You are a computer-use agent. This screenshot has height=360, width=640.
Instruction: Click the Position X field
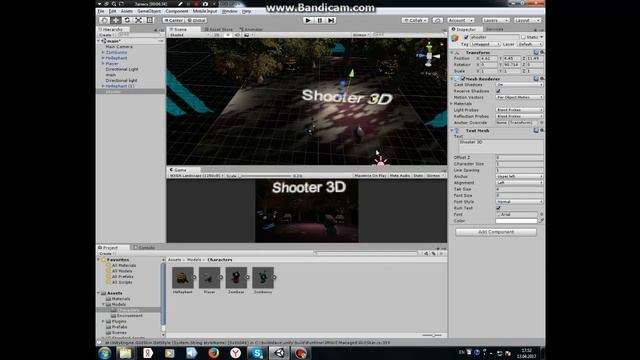point(489,59)
